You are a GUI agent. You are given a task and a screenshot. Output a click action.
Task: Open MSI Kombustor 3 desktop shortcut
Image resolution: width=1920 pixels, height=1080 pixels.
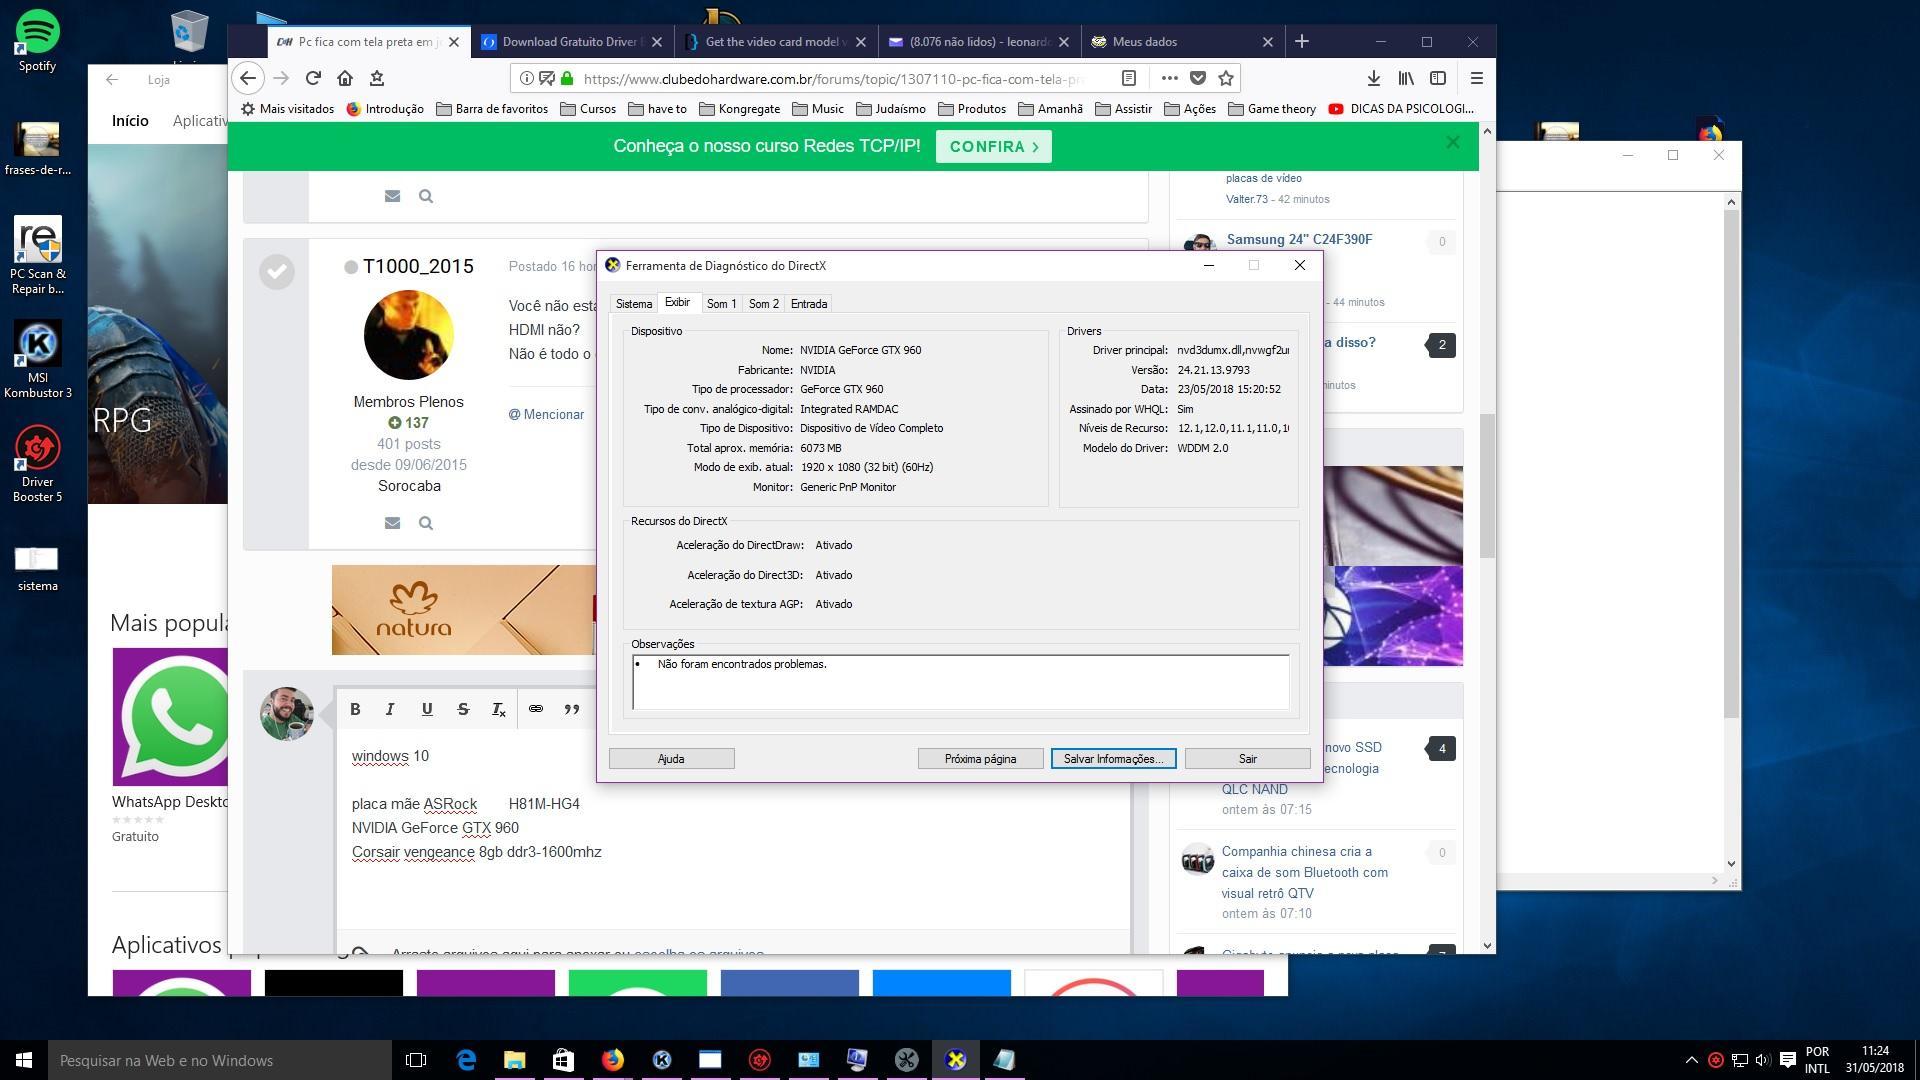(x=37, y=360)
